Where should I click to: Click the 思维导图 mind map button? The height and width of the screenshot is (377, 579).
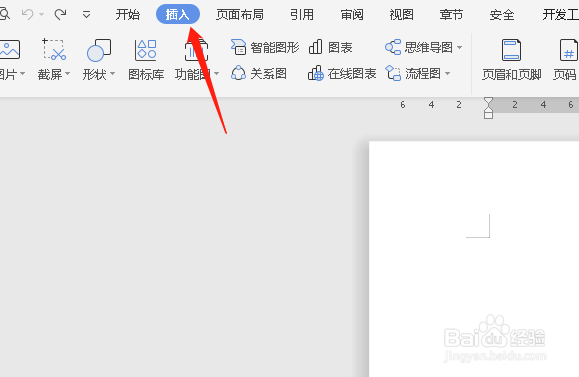(x=419, y=47)
